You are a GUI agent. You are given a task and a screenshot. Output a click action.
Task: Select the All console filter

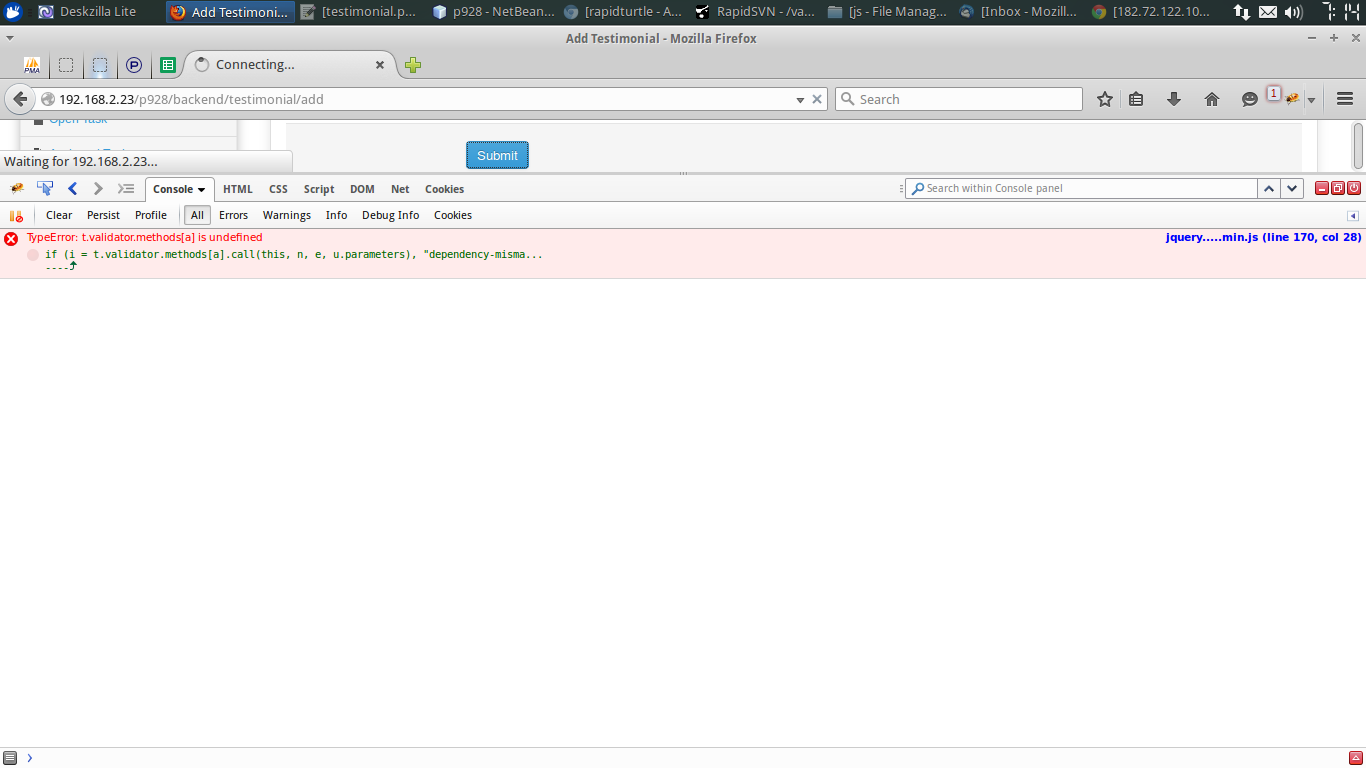[x=197, y=215]
